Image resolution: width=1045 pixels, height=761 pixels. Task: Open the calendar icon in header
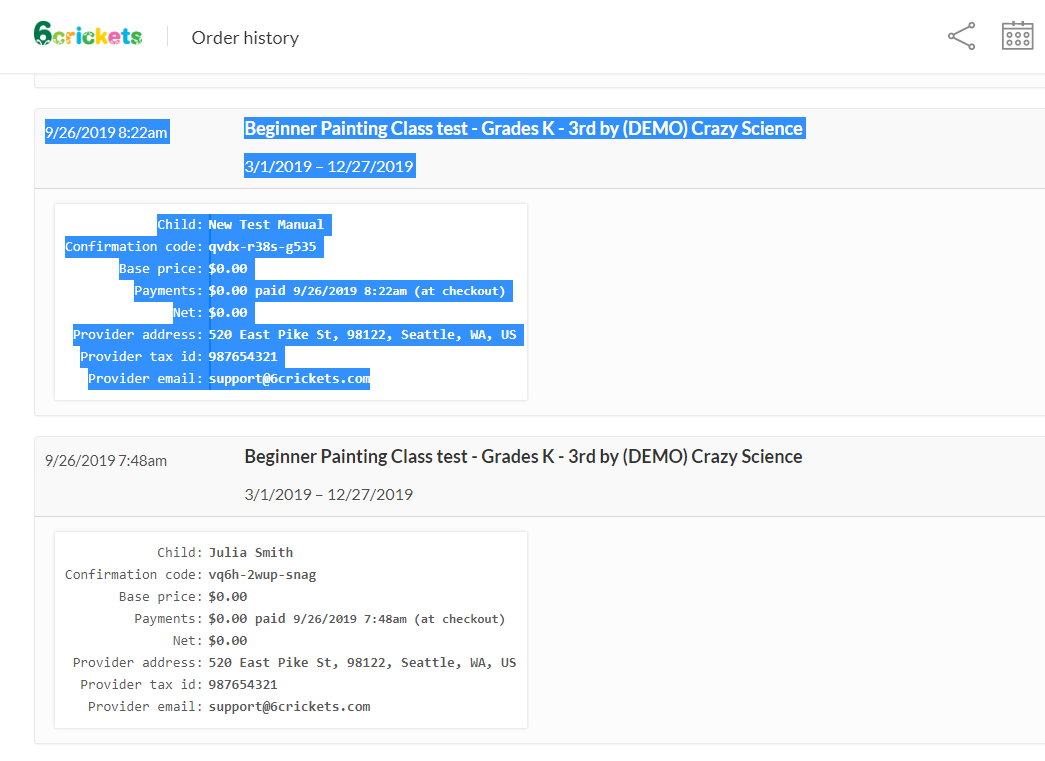1017,36
